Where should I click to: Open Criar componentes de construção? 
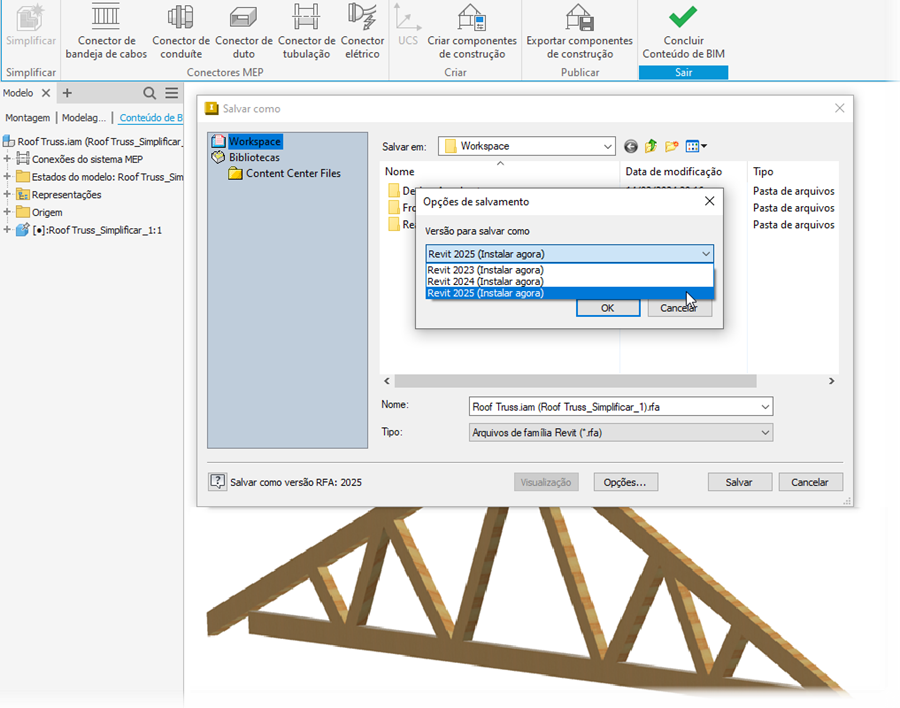point(472,31)
